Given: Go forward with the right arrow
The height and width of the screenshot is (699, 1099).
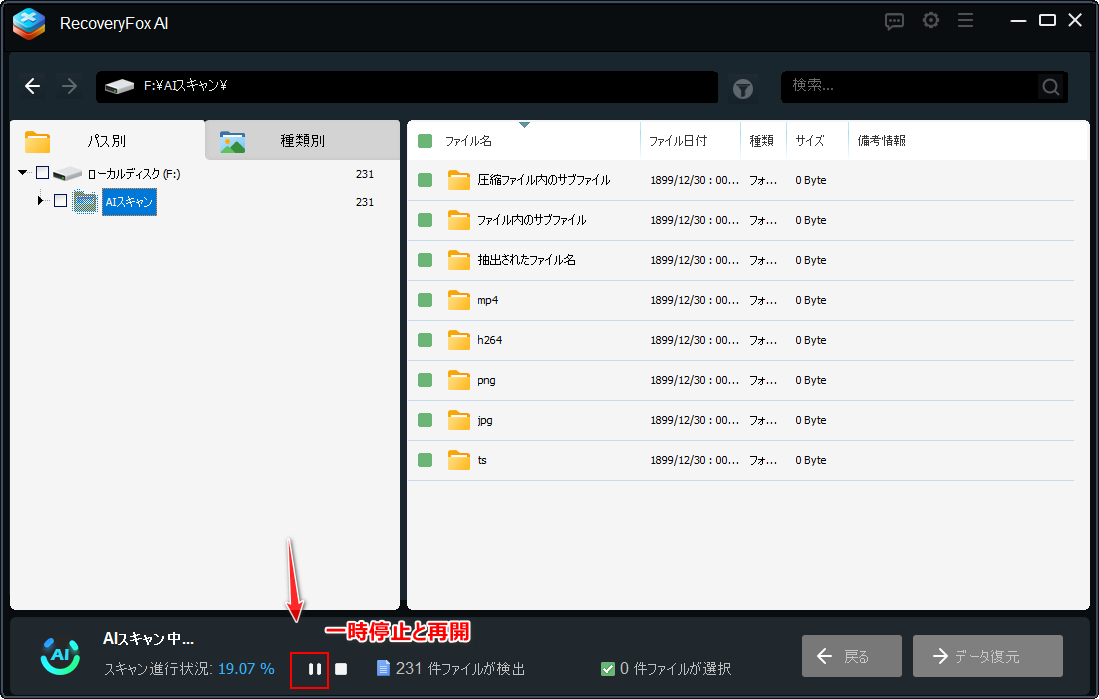Looking at the screenshot, I should click(x=69, y=86).
